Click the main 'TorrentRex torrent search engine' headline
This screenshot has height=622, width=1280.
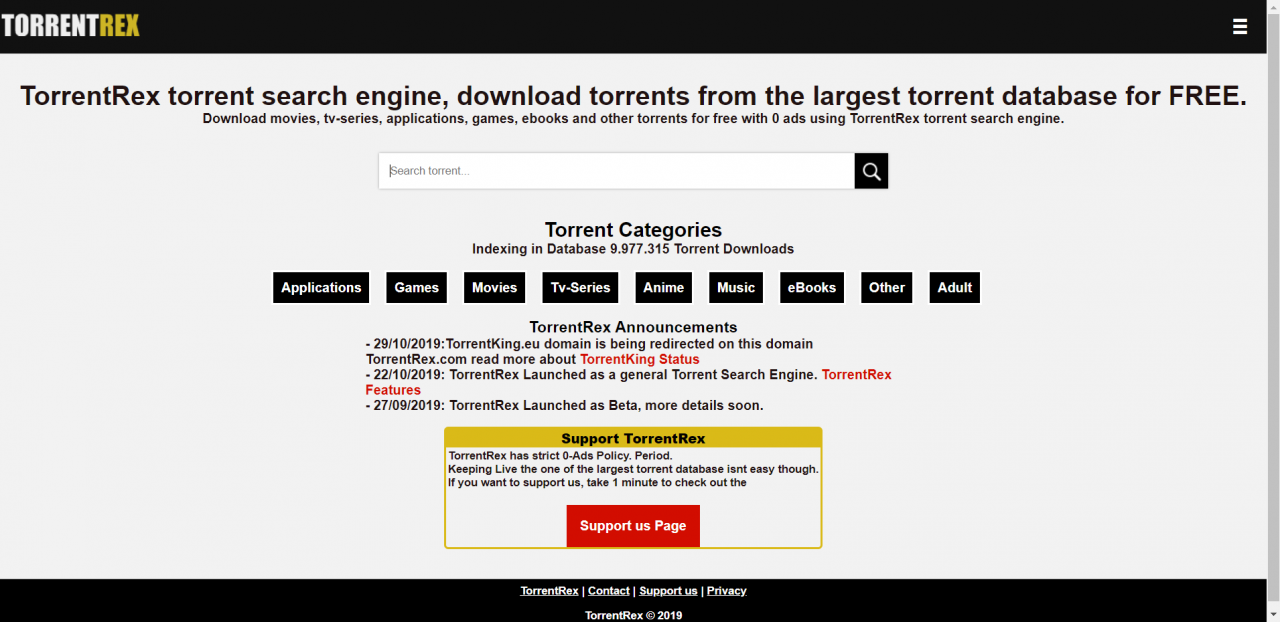pos(633,96)
